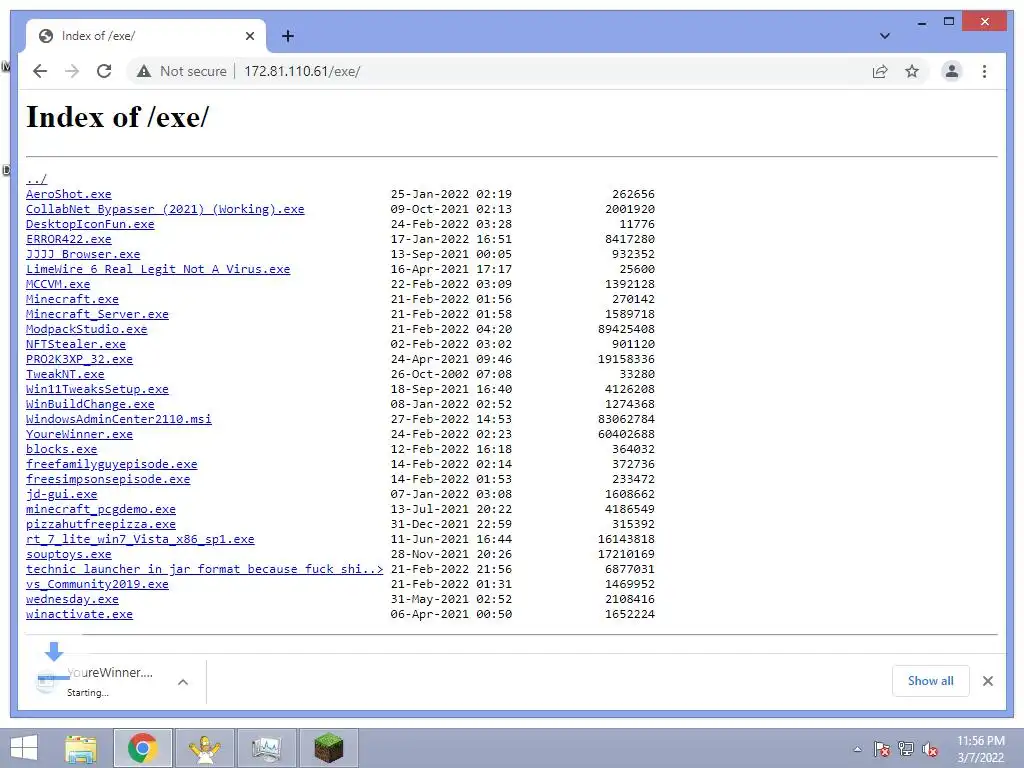Bookmark this page with star icon
Image resolution: width=1024 pixels, height=768 pixels.
click(x=912, y=71)
